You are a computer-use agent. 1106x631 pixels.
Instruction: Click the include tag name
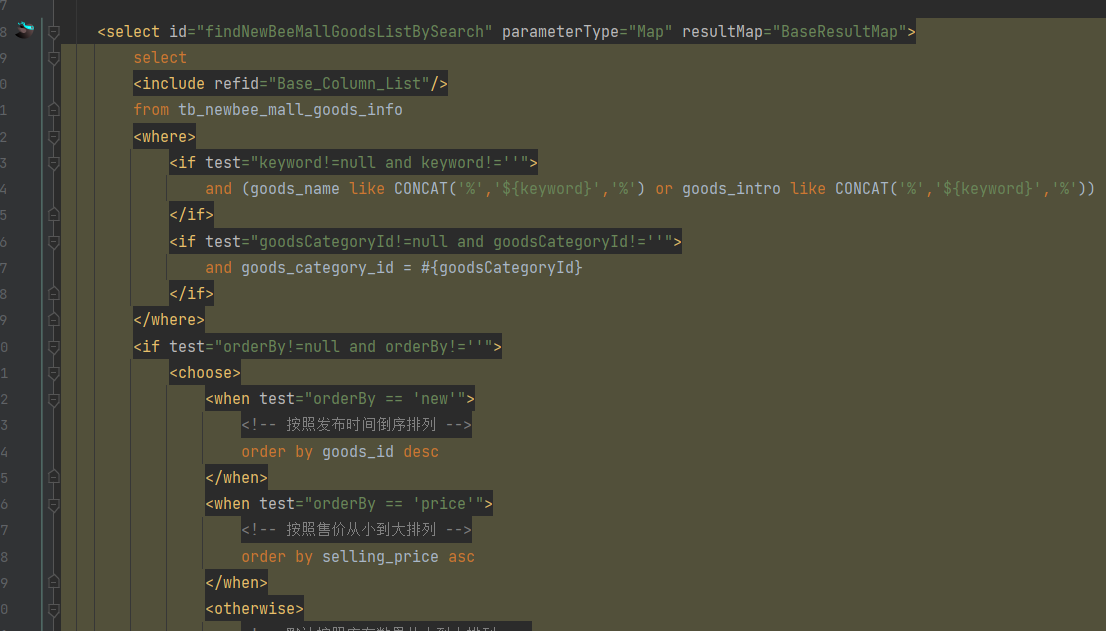tap(174, 84)
